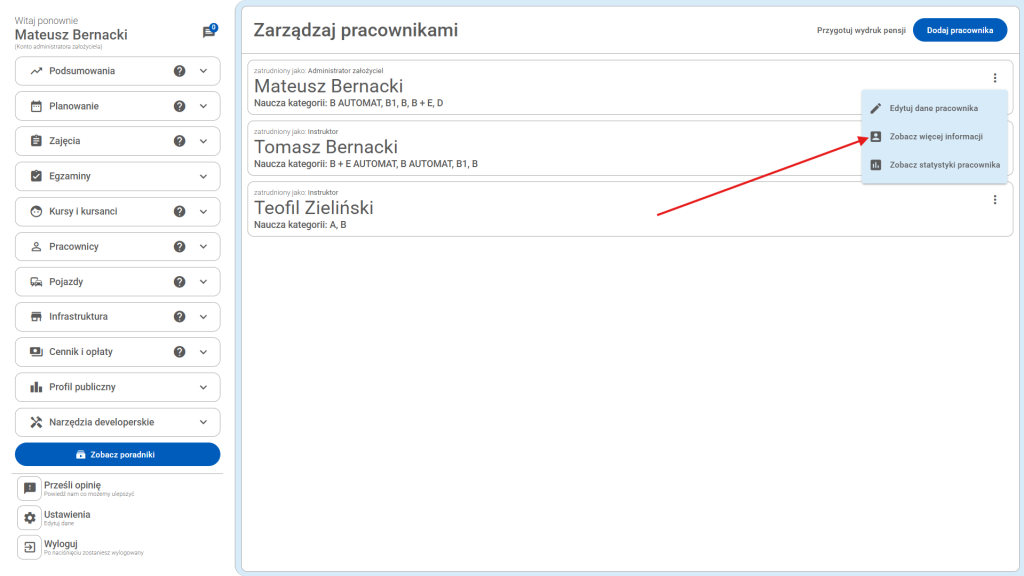This screenshot has width=1024, height=576.
Task: Click the Dodaj pracownika button
Action: click(x=959, y=30)
